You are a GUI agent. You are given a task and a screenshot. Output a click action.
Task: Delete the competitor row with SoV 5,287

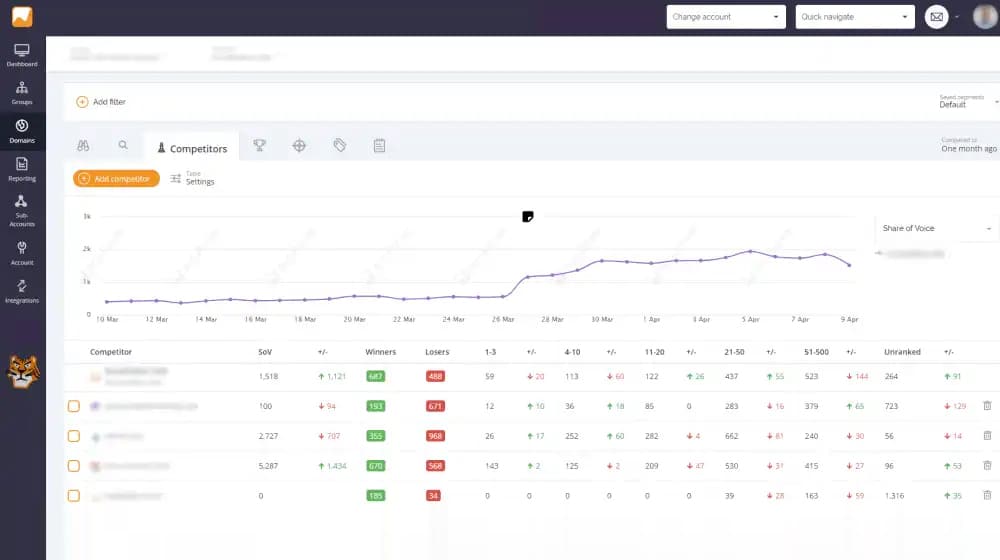tap(987, 466)
